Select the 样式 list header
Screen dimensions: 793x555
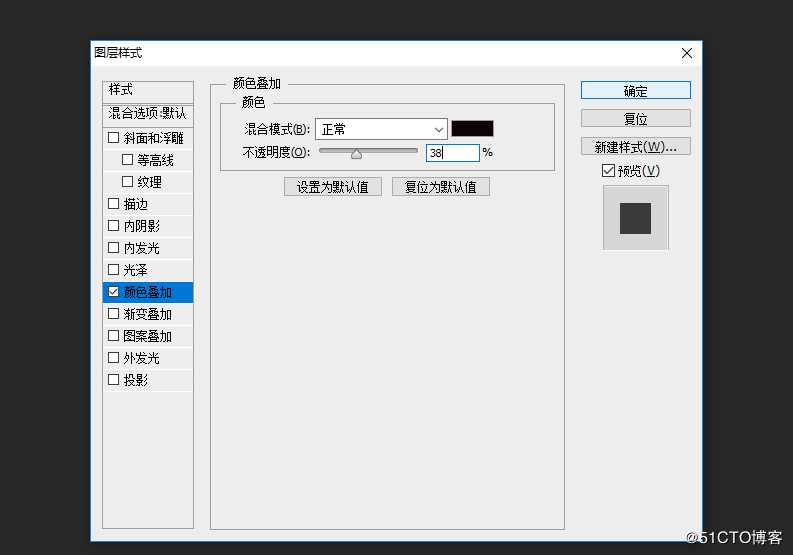click(x=148, y=91)
